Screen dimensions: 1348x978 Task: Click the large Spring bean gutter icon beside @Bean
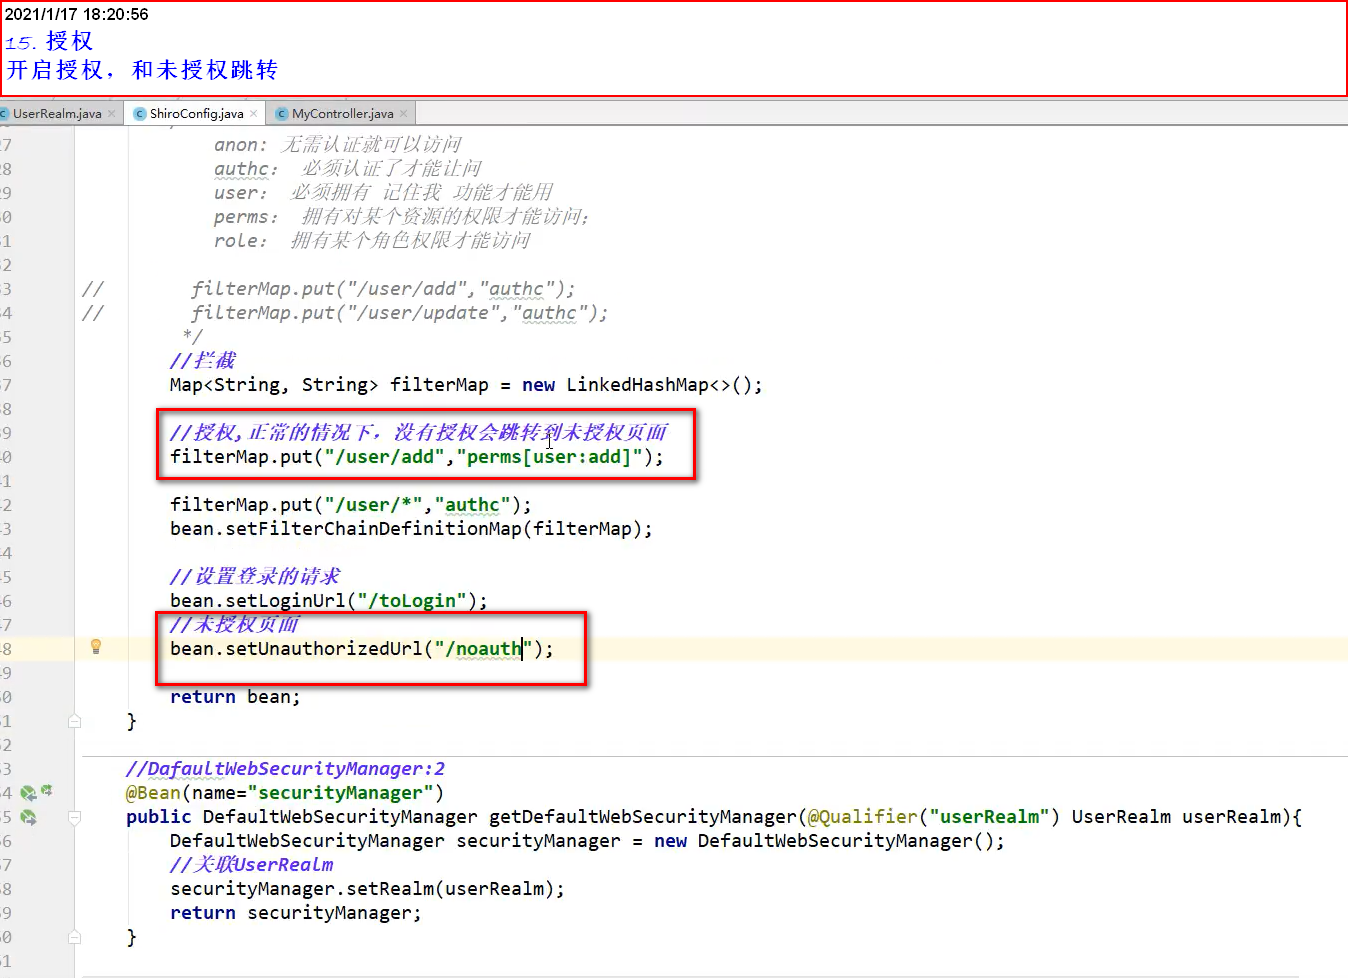pos(28,794)
